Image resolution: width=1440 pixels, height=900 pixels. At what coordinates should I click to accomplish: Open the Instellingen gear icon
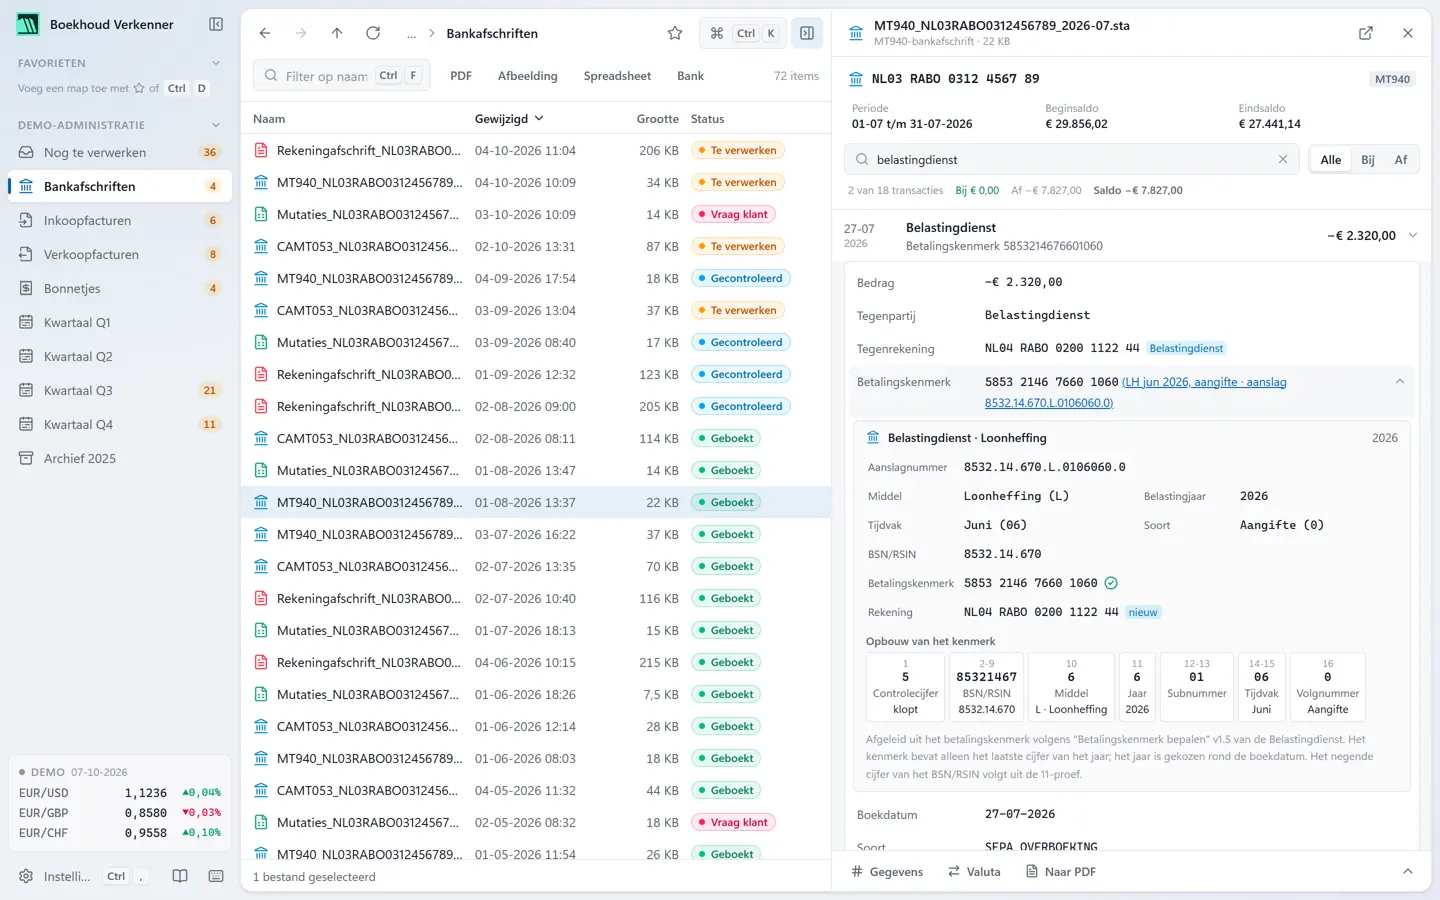(26, 876)
